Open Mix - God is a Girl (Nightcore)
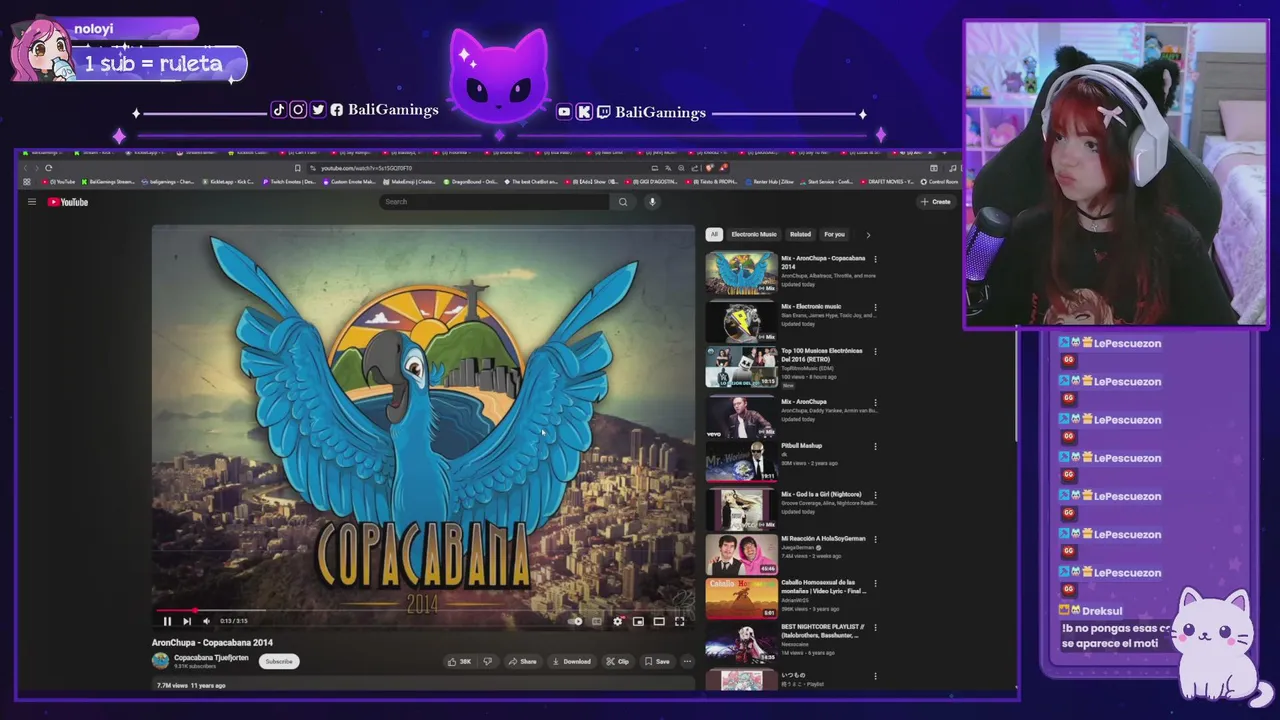The image size is (1280, 720). [741, 509]
